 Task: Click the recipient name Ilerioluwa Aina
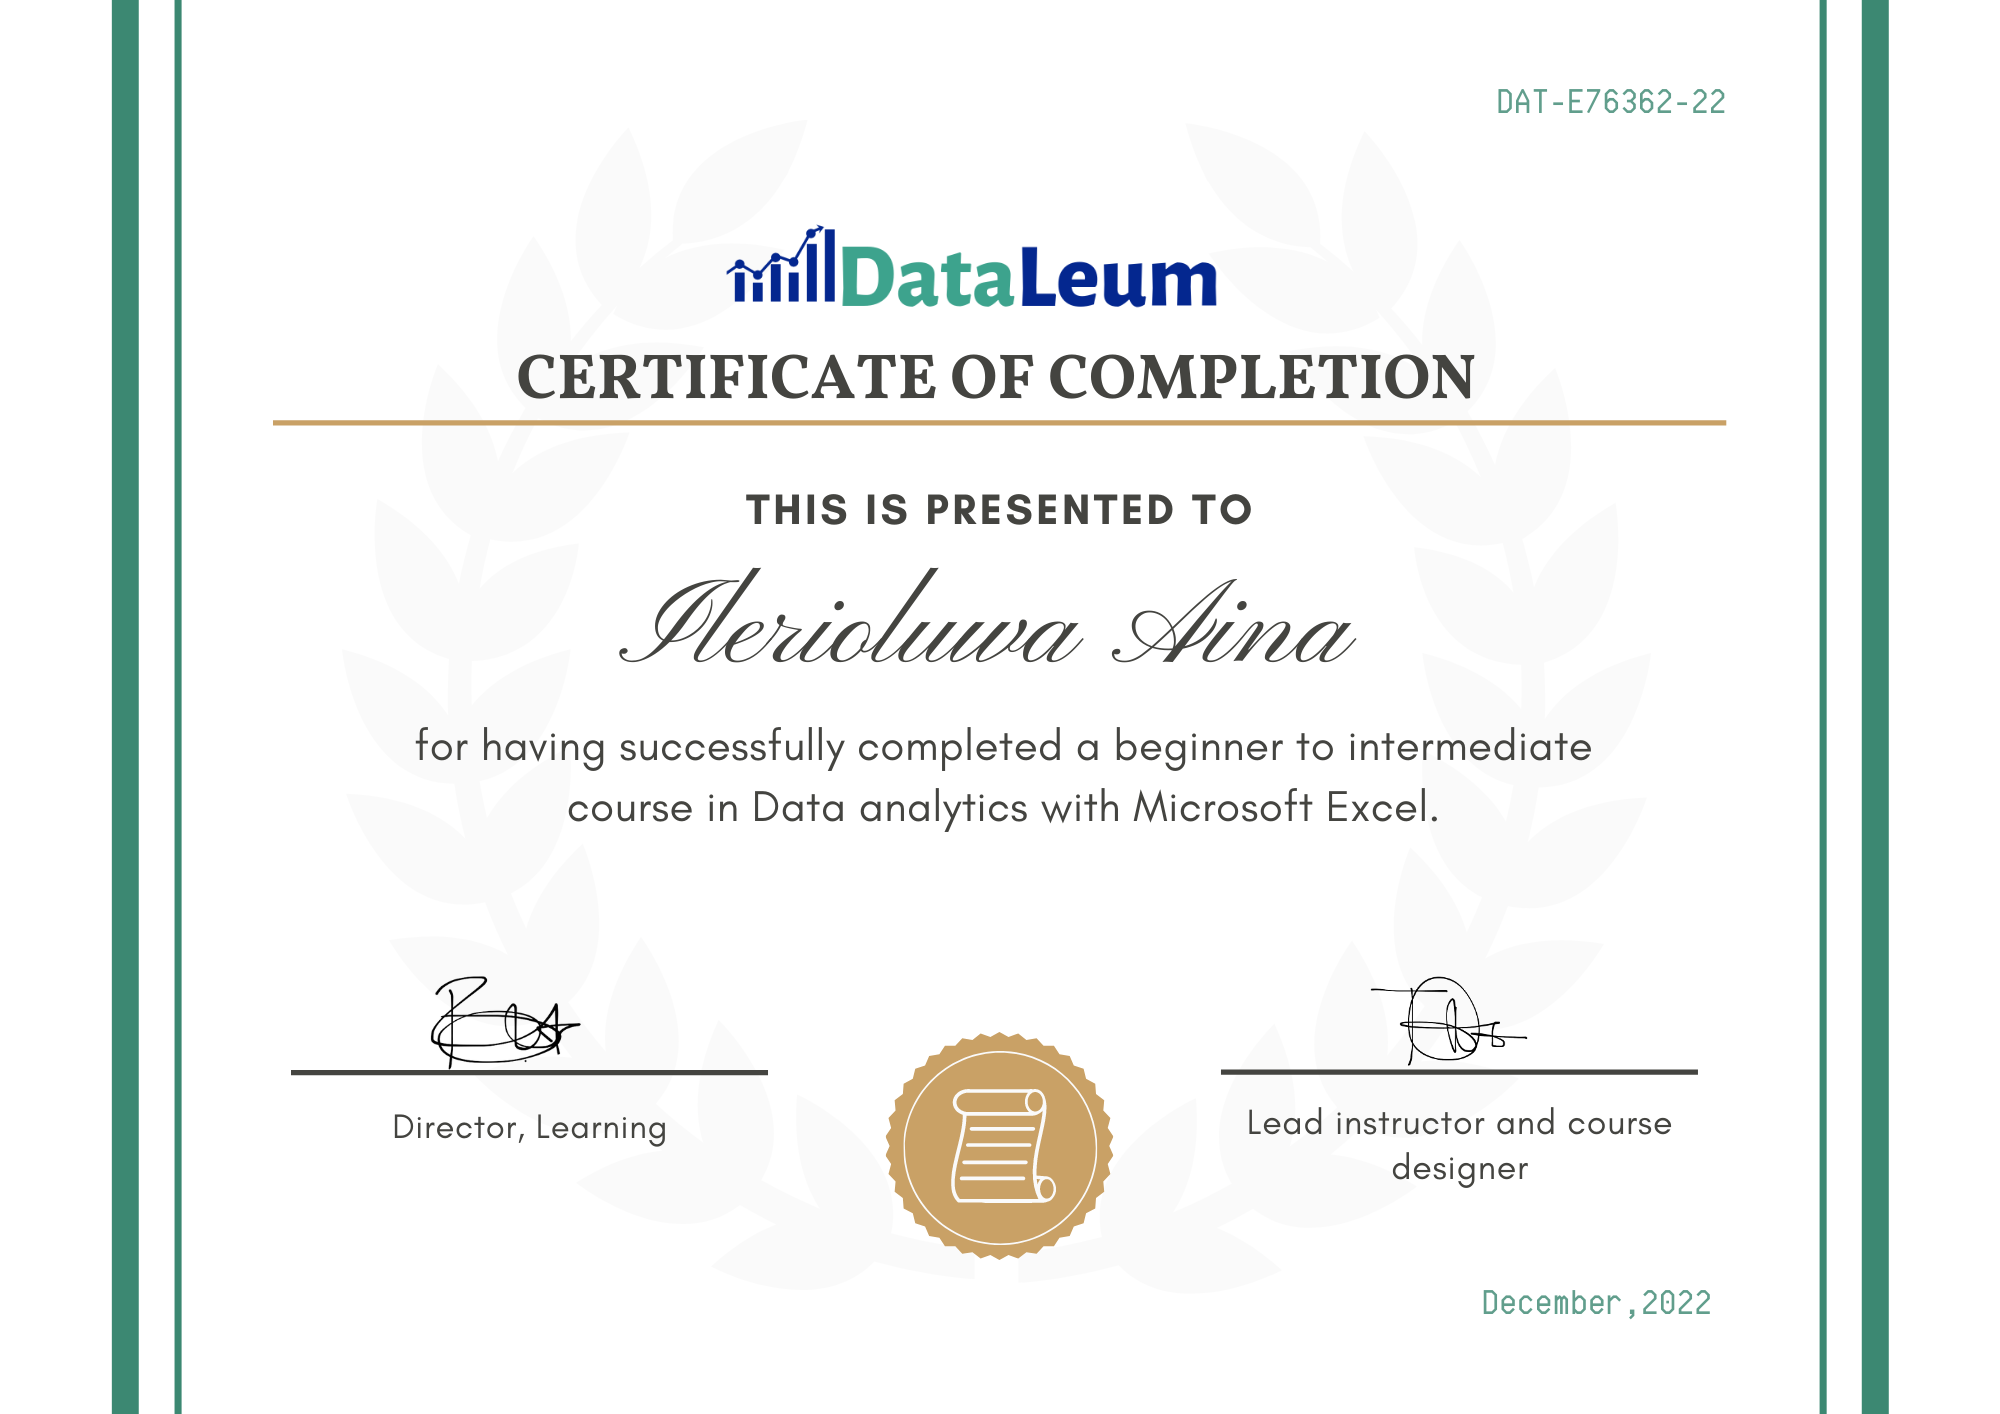tap(988, 620)
